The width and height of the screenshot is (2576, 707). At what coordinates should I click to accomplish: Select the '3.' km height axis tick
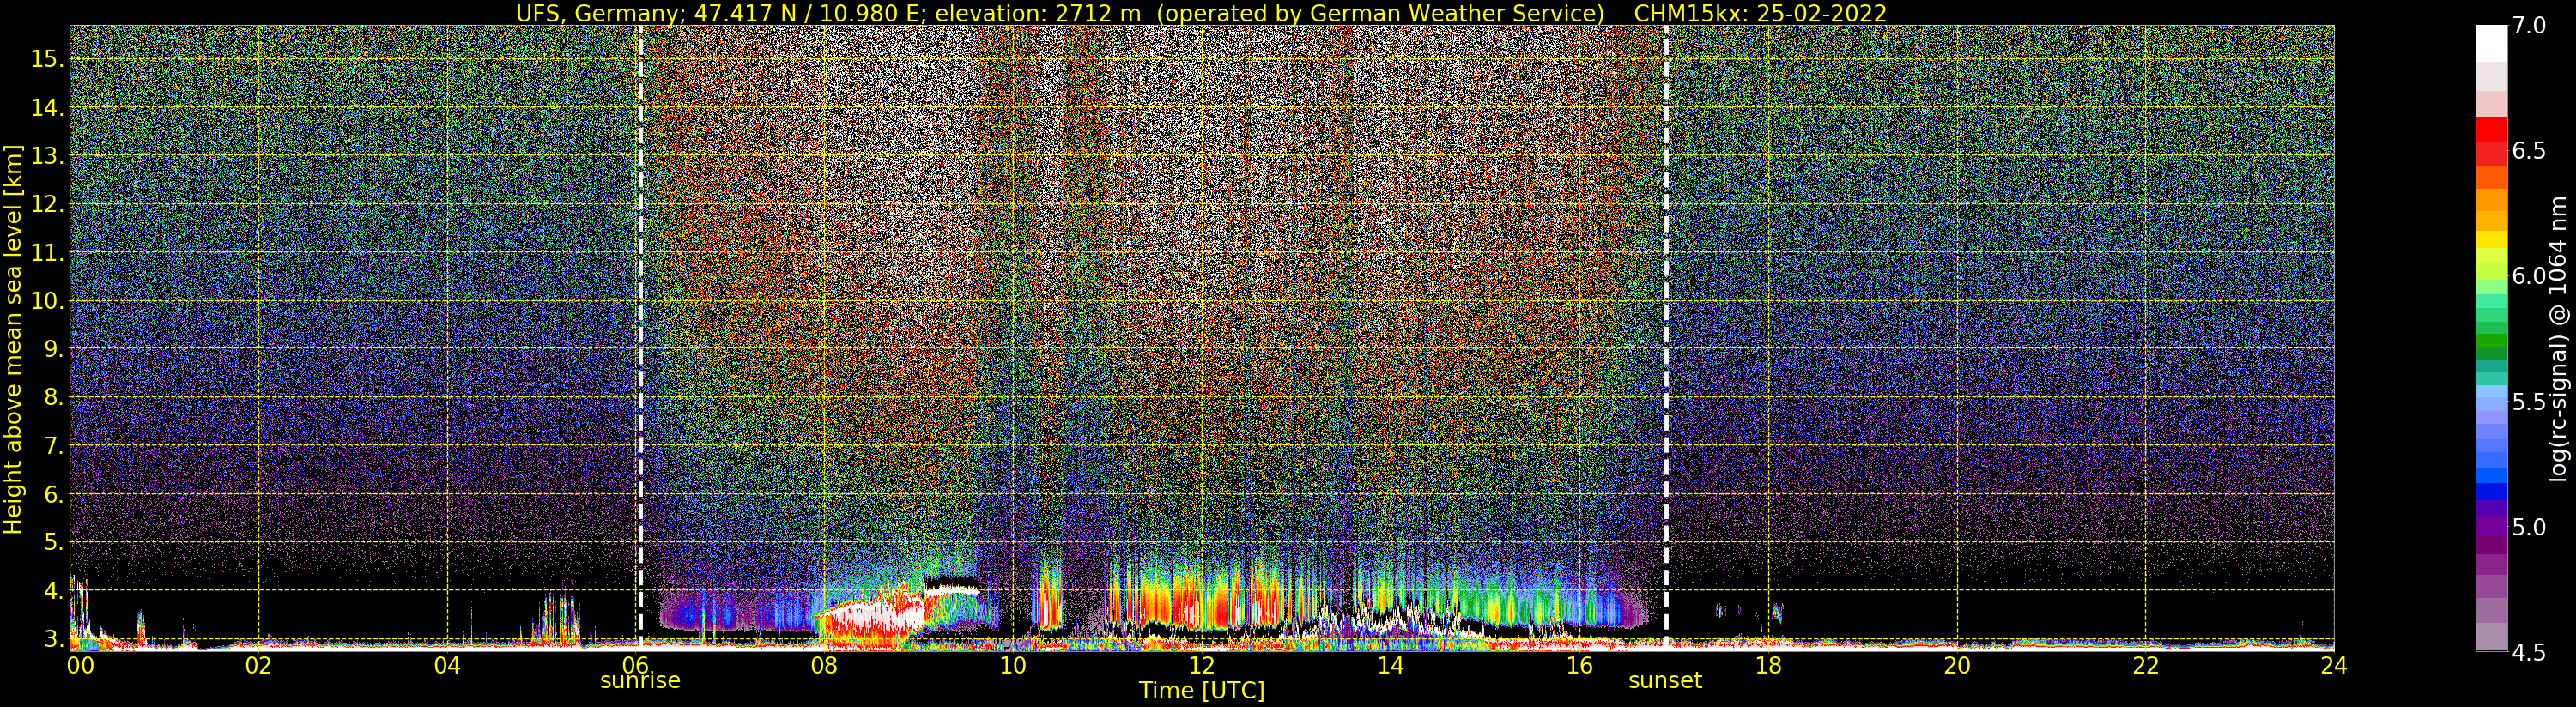pos(54,639)
